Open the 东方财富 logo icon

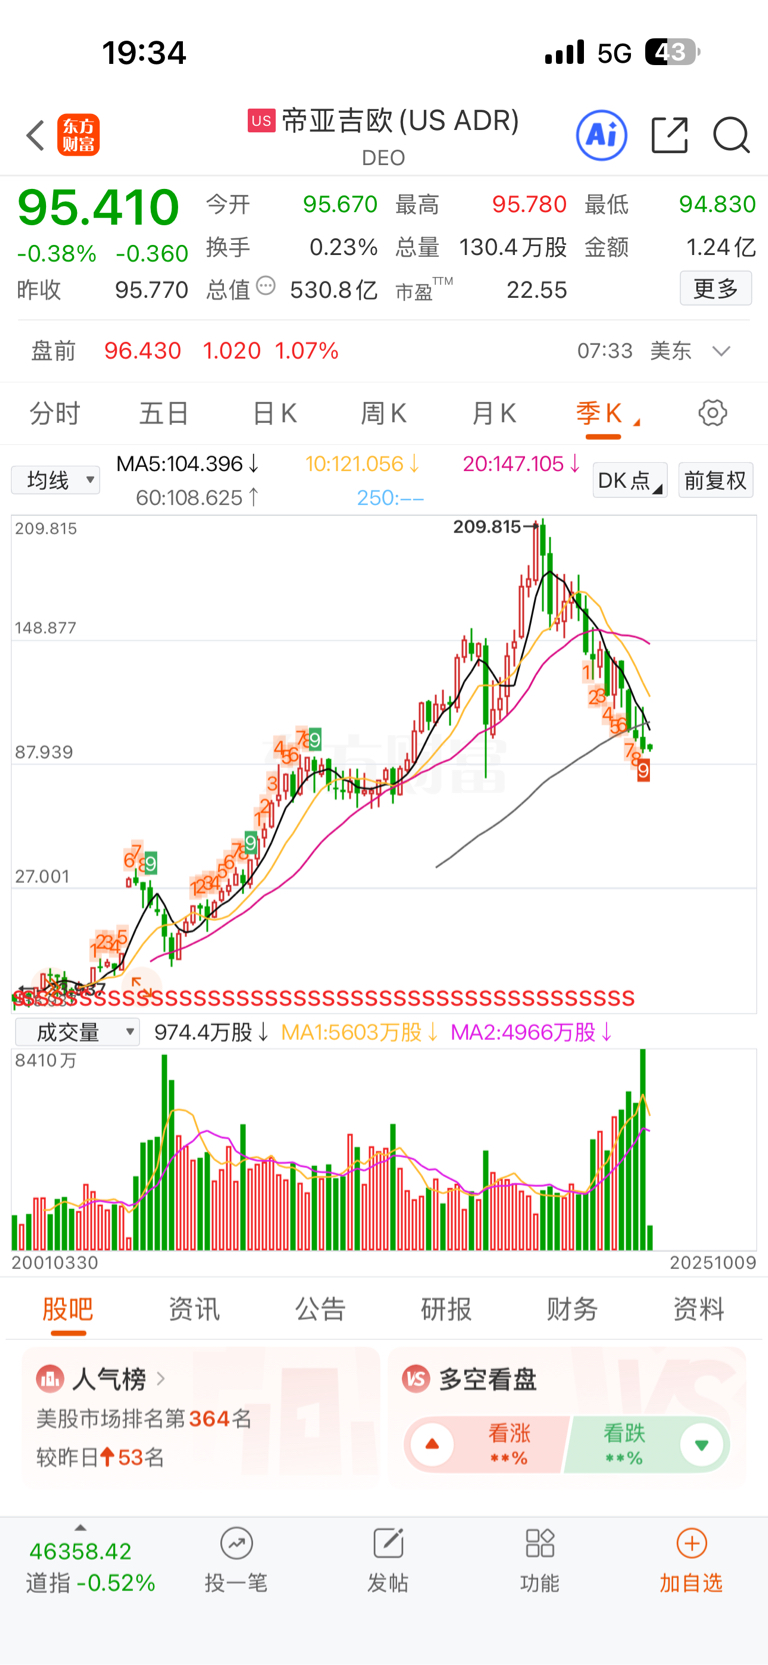[x=79, y=135]
